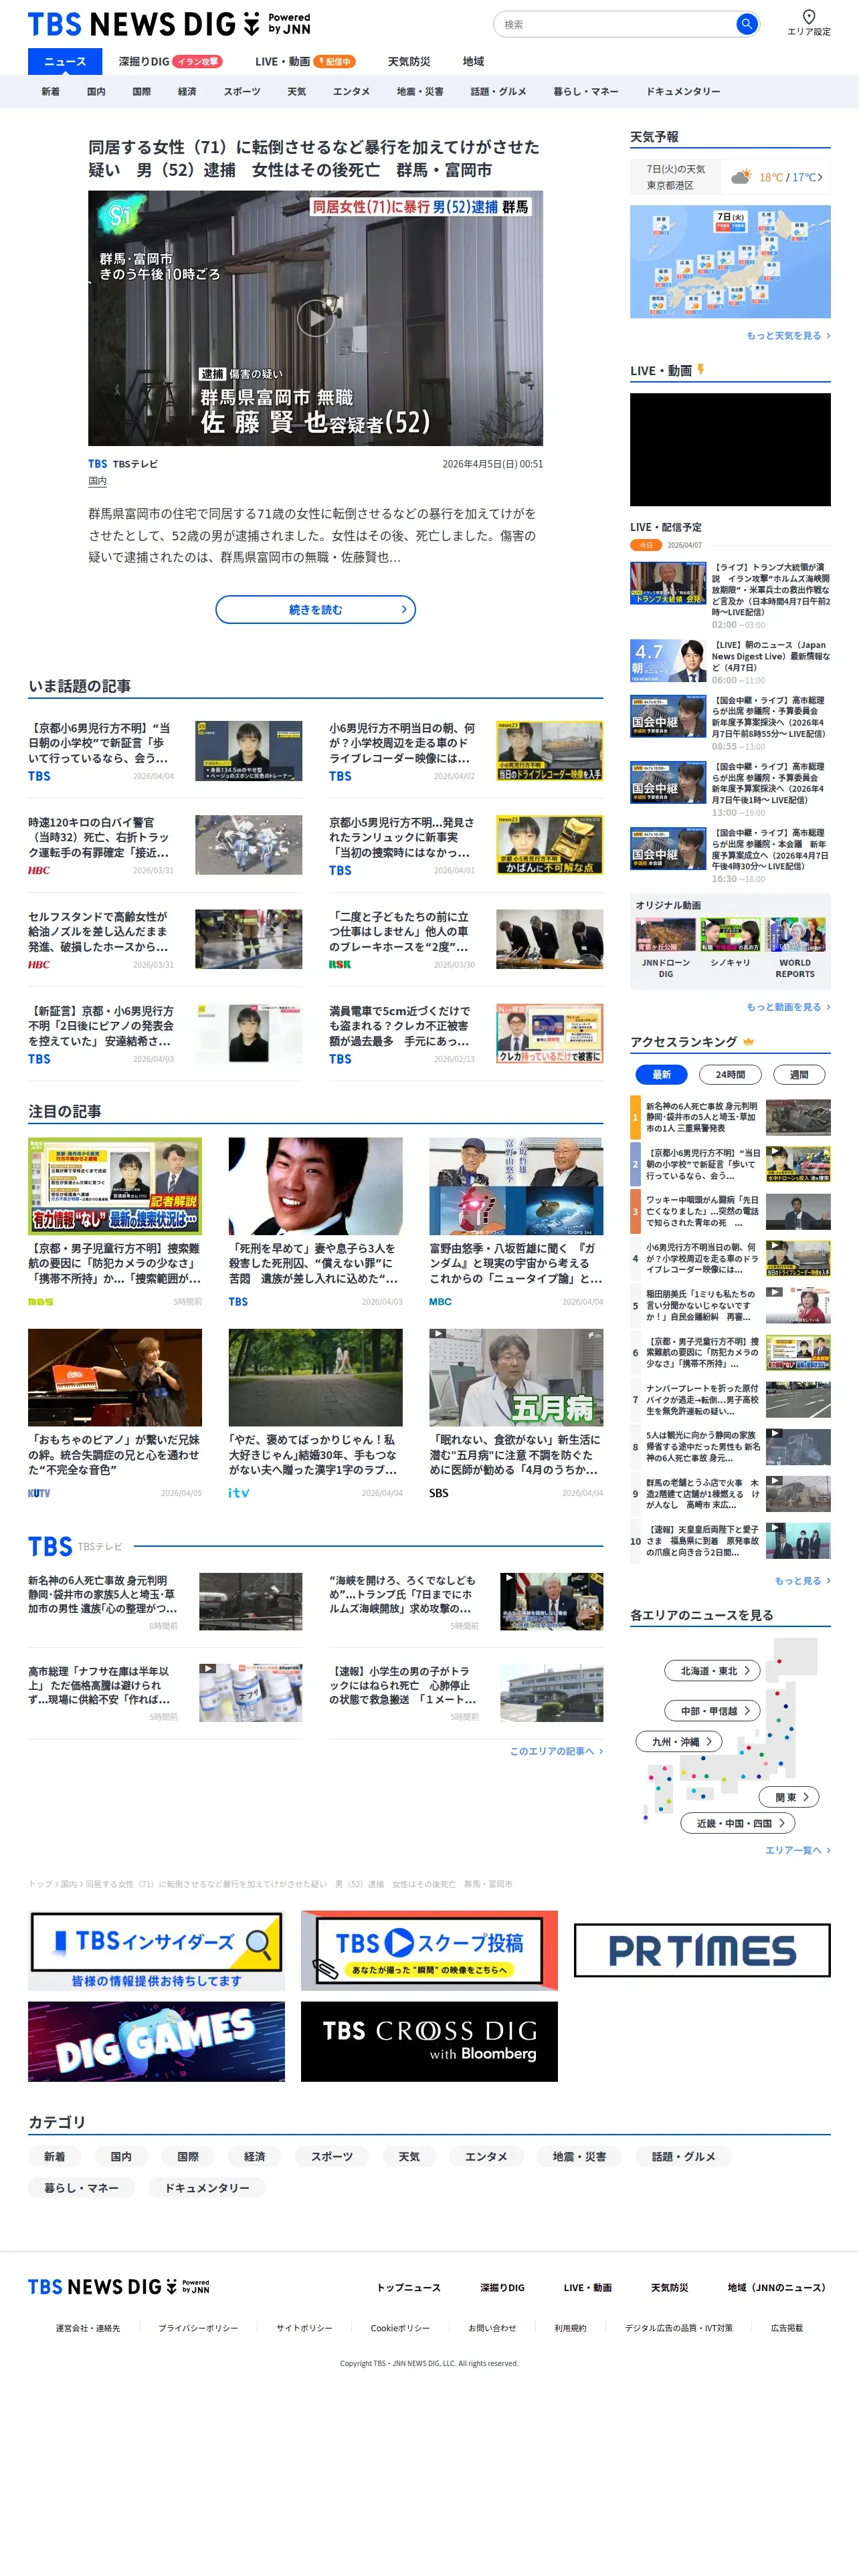Open PR TIMES banner

[702, 1950]
